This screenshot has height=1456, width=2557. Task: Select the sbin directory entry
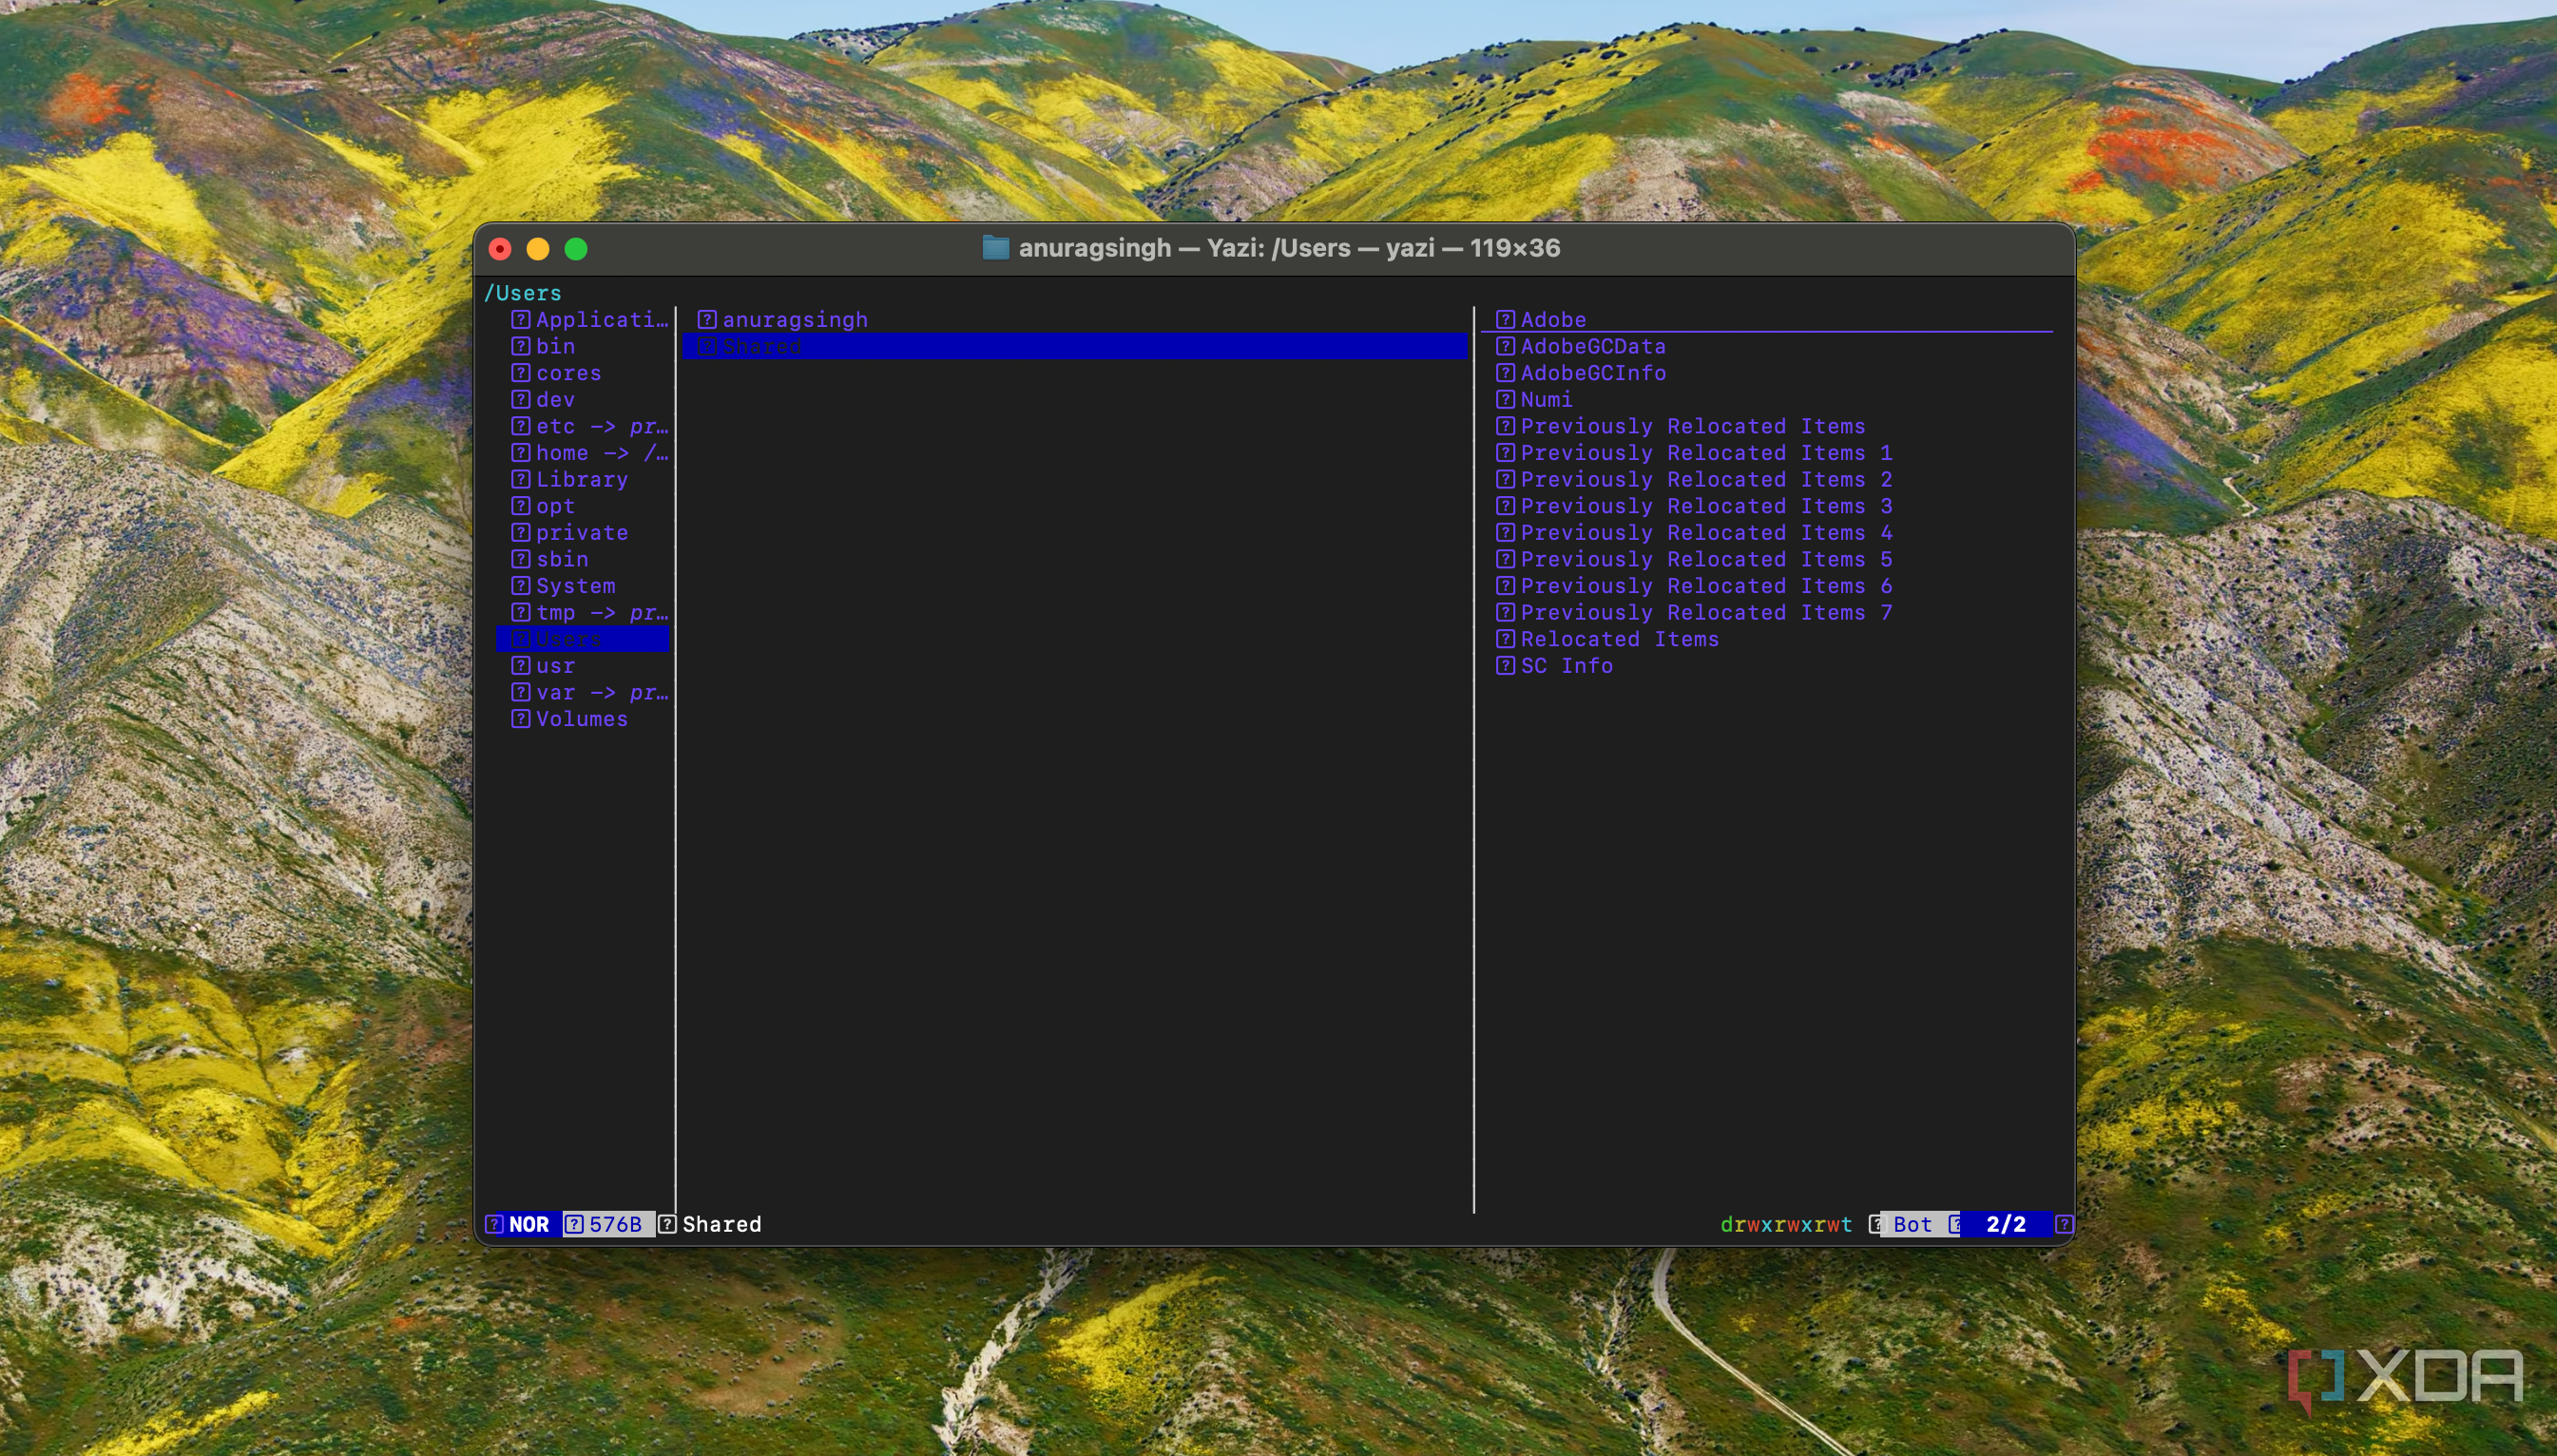point(549,560)
